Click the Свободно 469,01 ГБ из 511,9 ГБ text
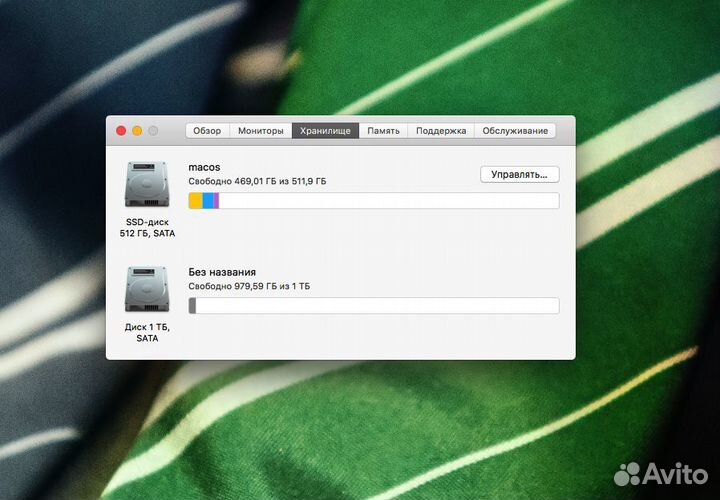The image size is (720, 500). coord(258,181)
